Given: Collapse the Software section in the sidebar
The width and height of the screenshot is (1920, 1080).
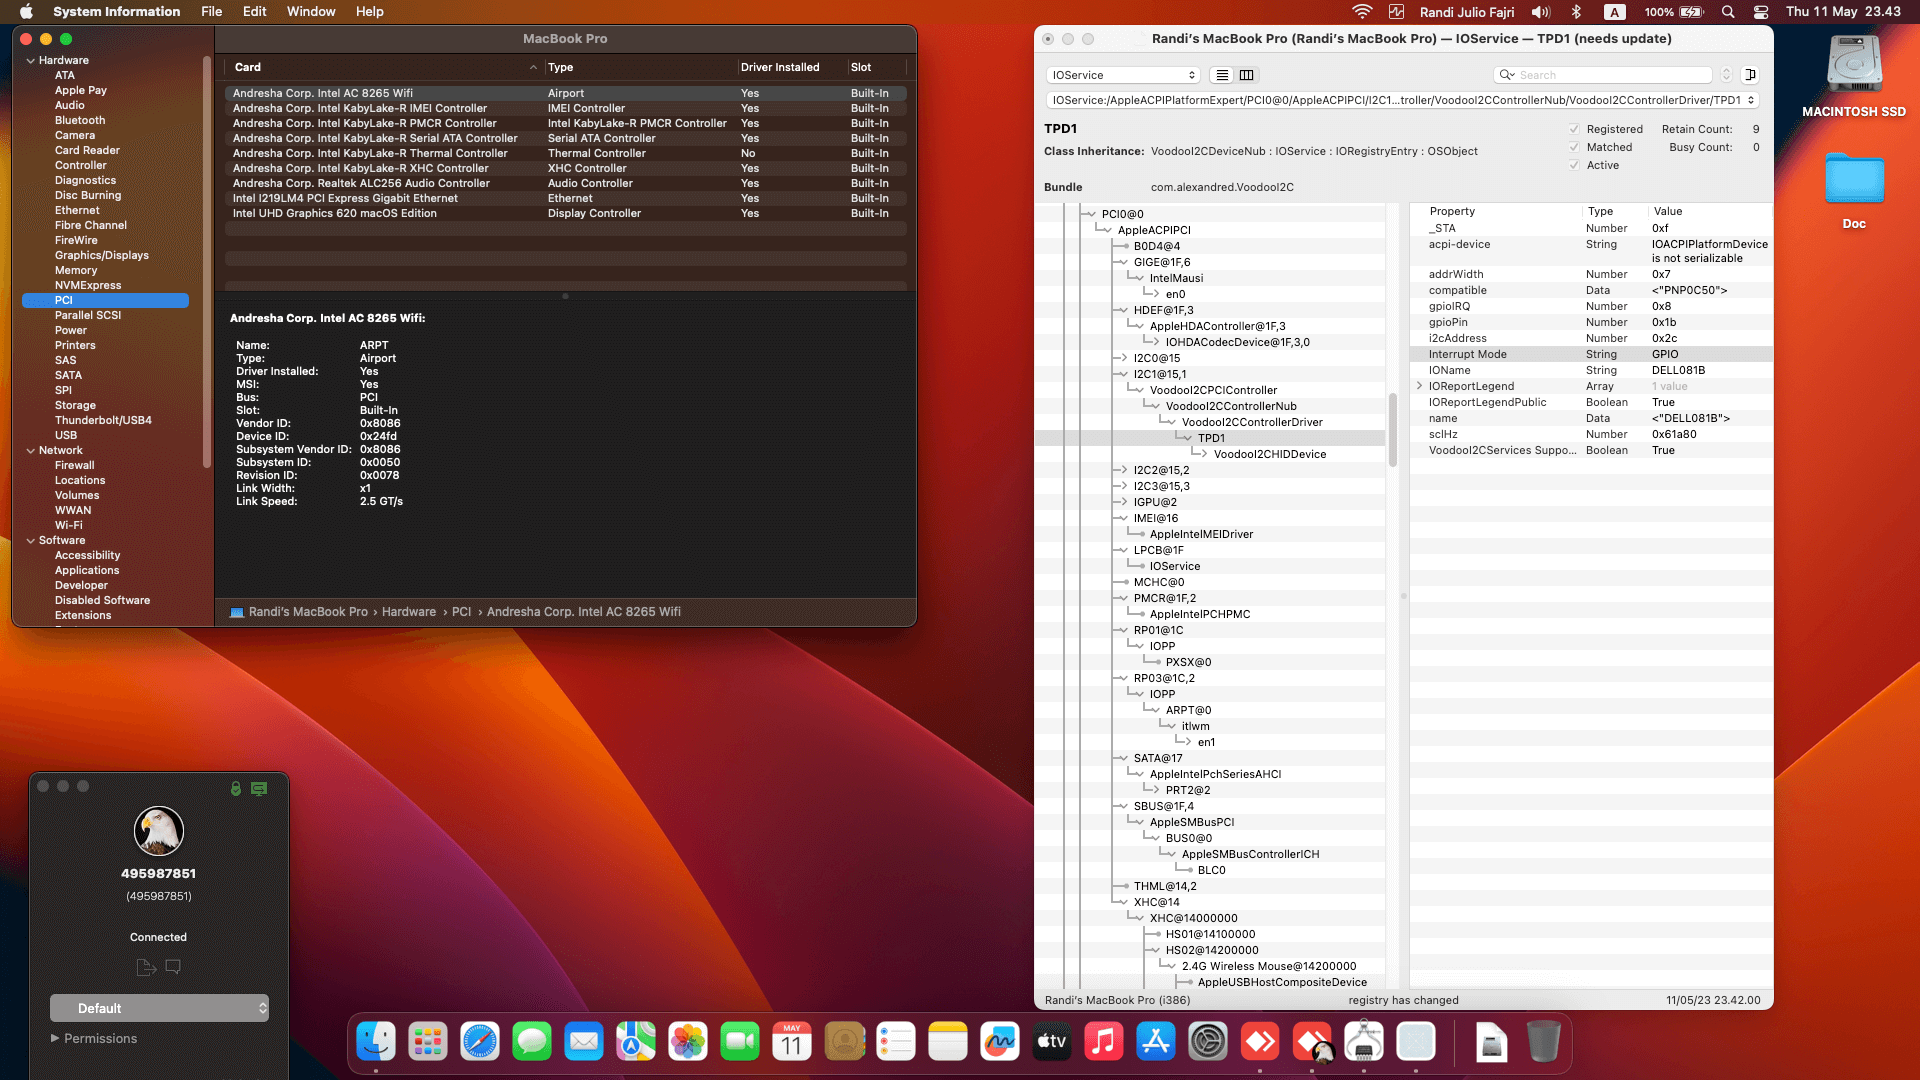Looking at the screenshot, I should pyautogui.click(x=30, y=540).
